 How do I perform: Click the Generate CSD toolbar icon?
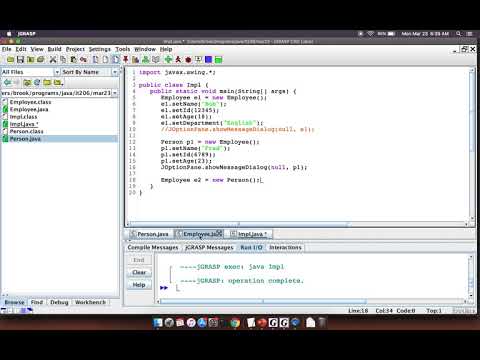click(96, 60)
